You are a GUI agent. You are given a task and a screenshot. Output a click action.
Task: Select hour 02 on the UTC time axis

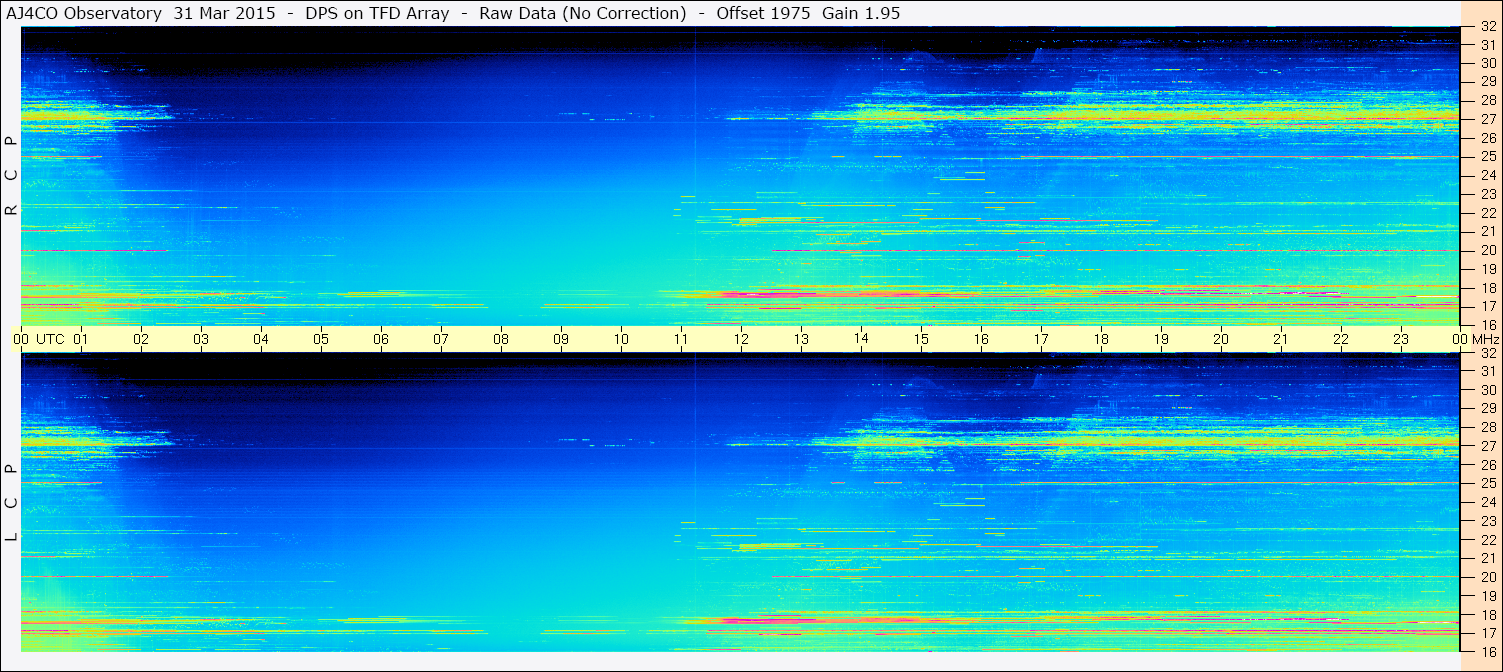[141, 339]
